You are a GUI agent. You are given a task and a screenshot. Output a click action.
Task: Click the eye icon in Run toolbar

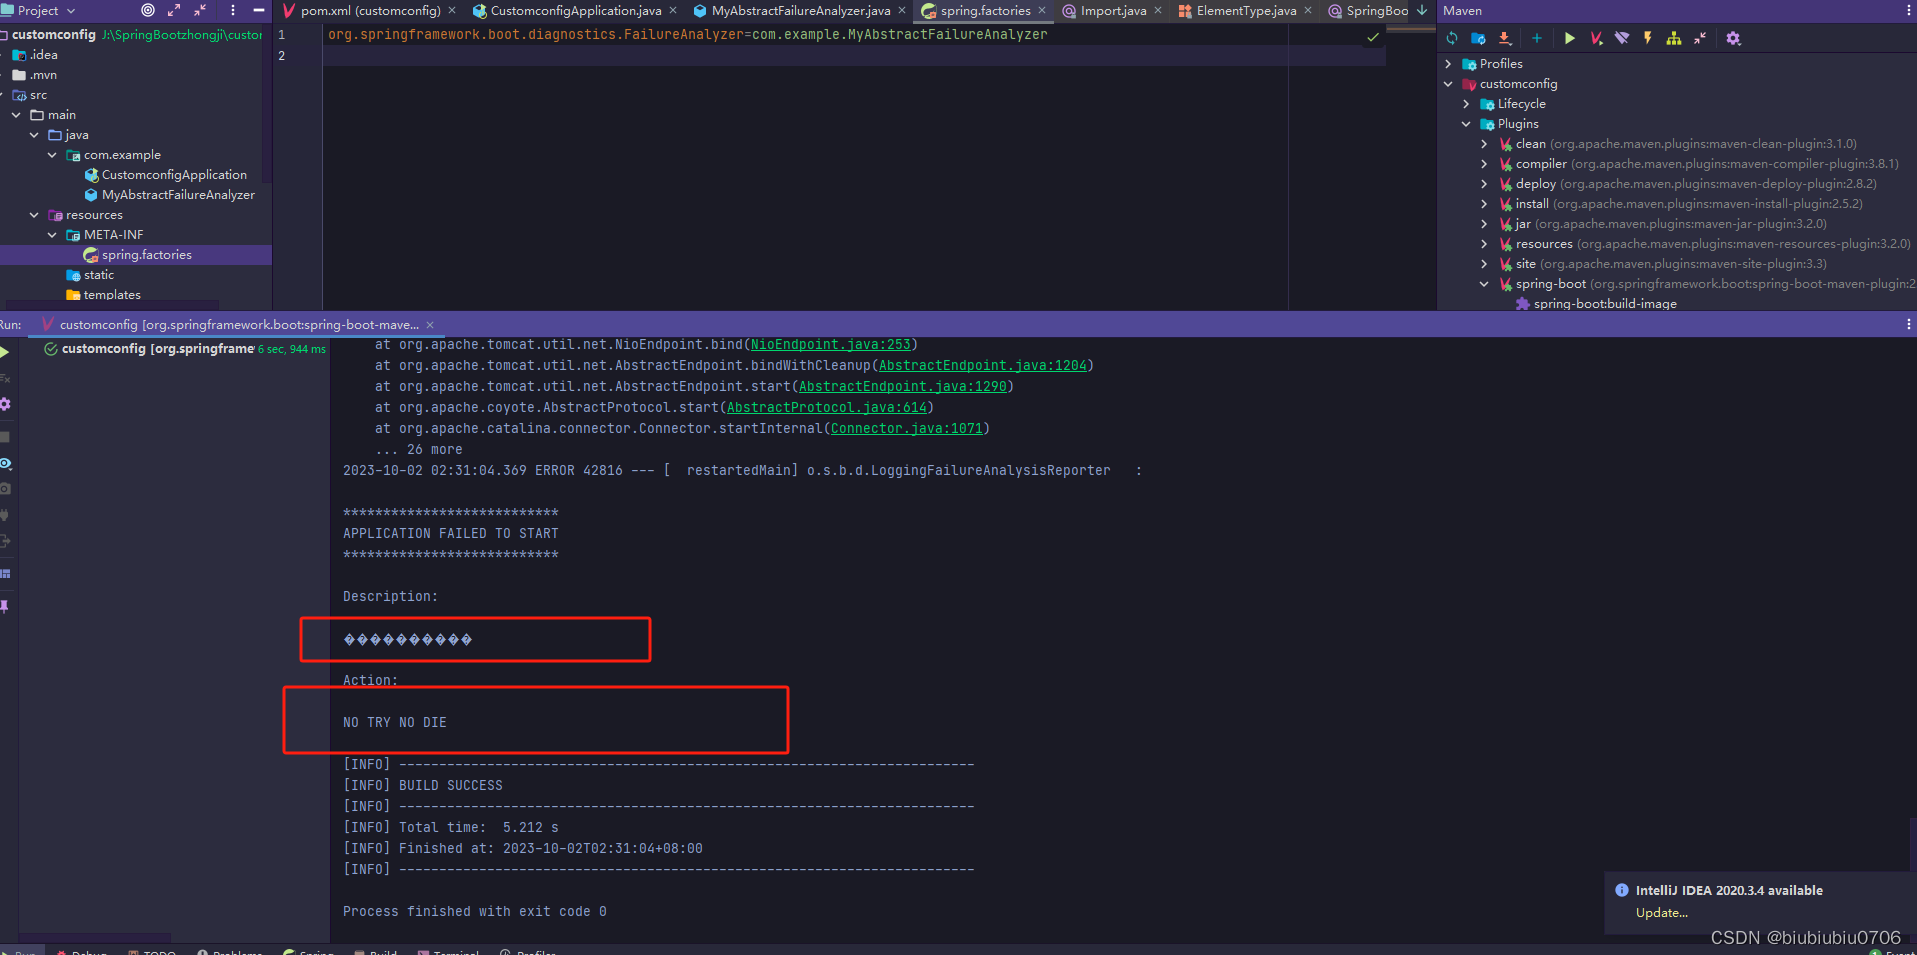tap(5, 463)
